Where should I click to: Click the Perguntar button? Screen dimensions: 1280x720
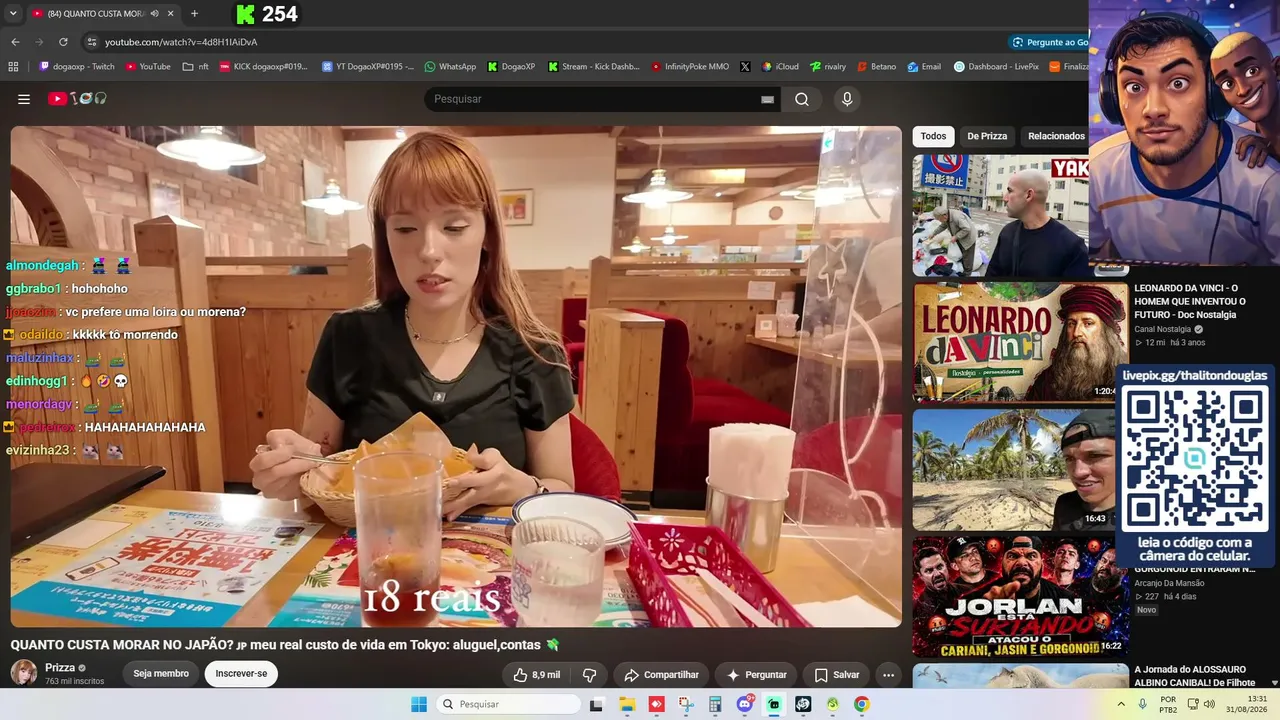[757, 675]
